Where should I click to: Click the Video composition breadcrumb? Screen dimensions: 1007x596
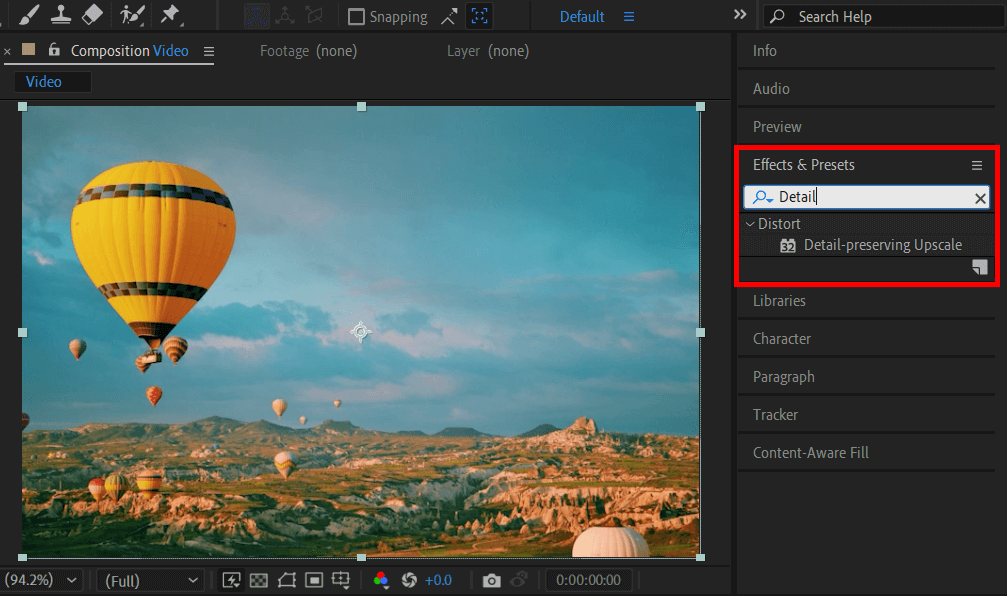click(44, 82)
